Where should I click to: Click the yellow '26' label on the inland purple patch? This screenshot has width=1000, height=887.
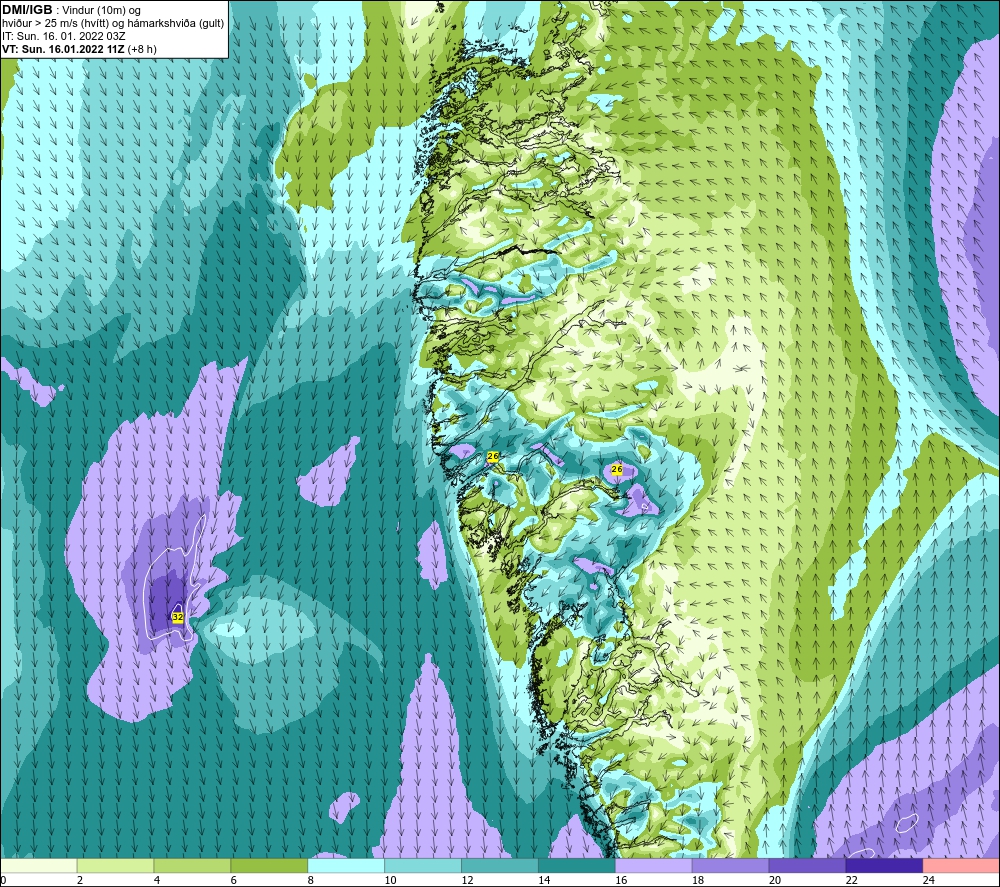point(617,469)
